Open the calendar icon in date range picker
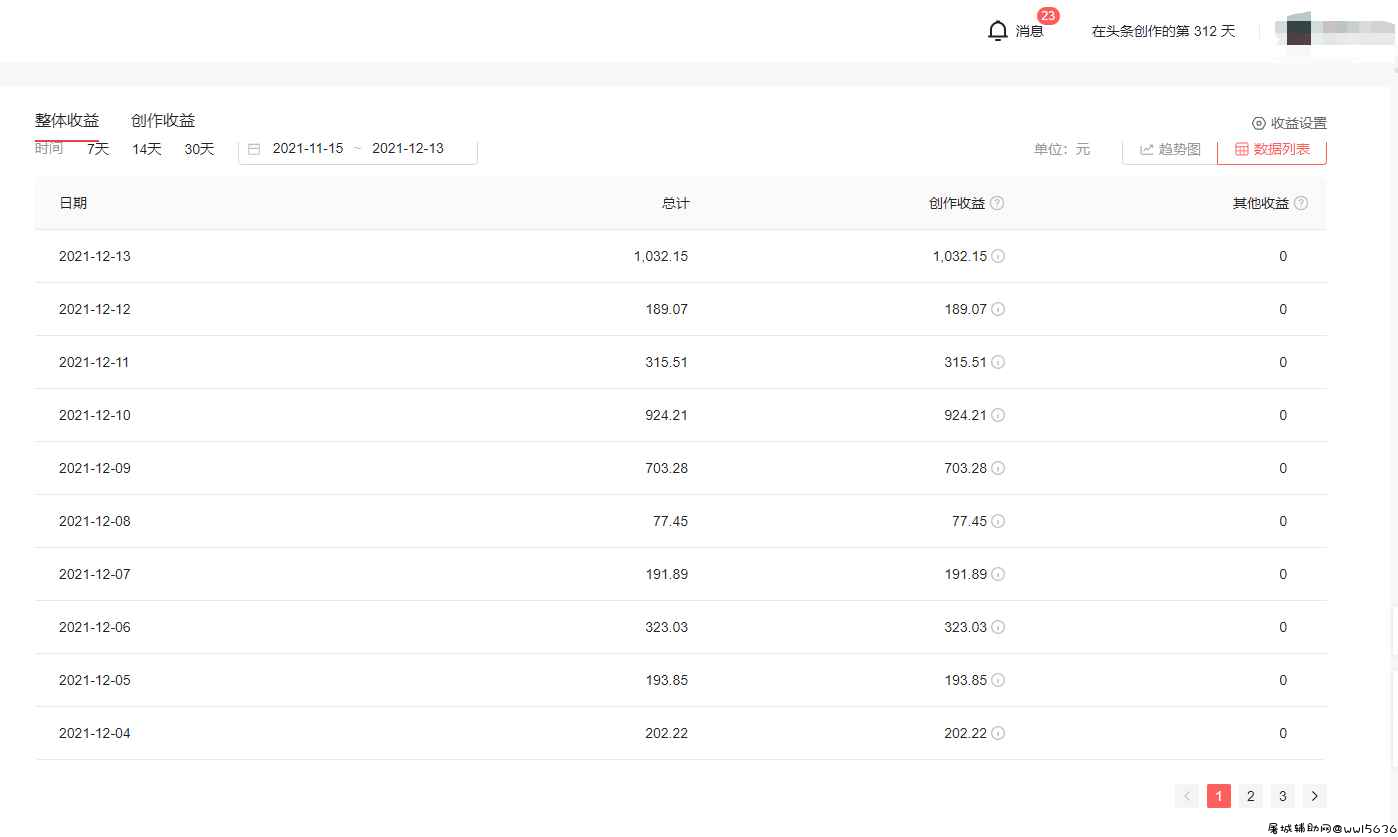1398x837 pixels. click(x=254, y=149)
